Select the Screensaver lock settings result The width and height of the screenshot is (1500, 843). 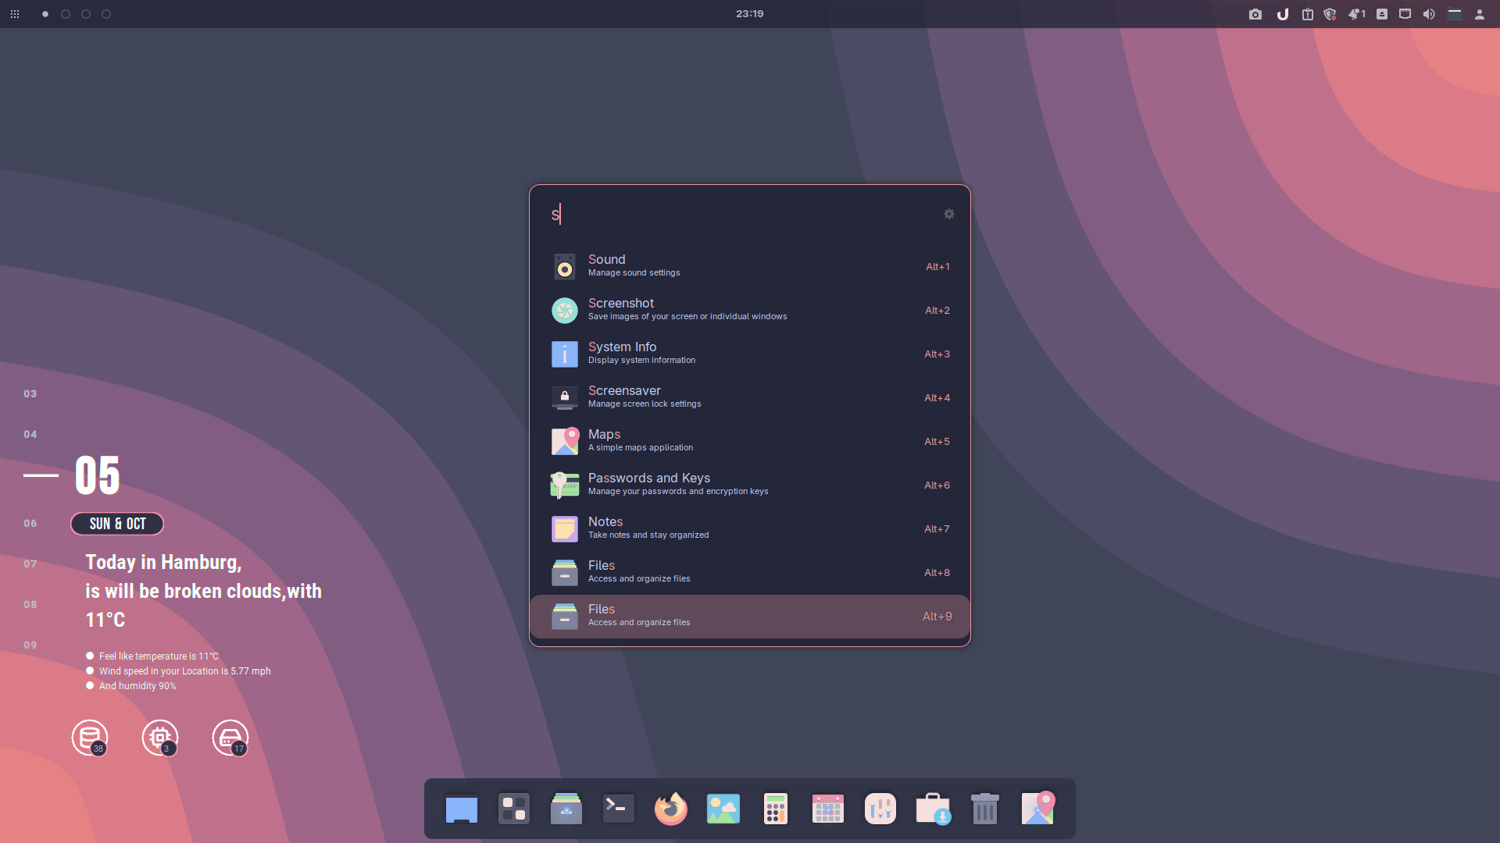pyautogui.click(x=750, y=398)
